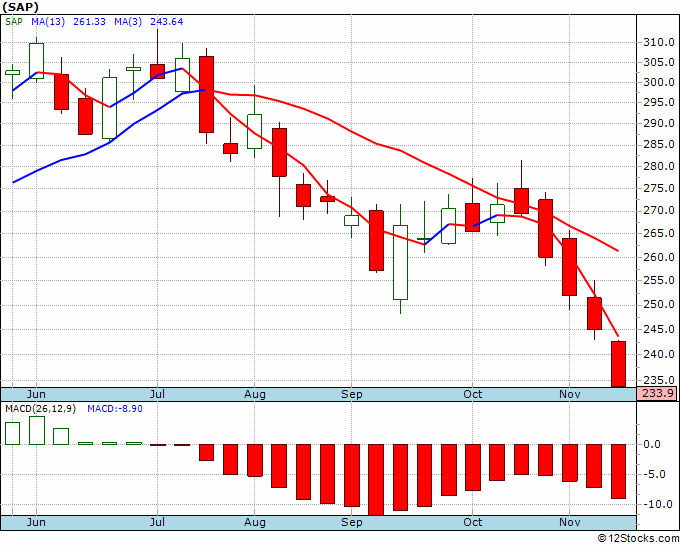Screen dimensions: 680x546
Task: Click the (SAP) chart title
Action: pos(21,7)
